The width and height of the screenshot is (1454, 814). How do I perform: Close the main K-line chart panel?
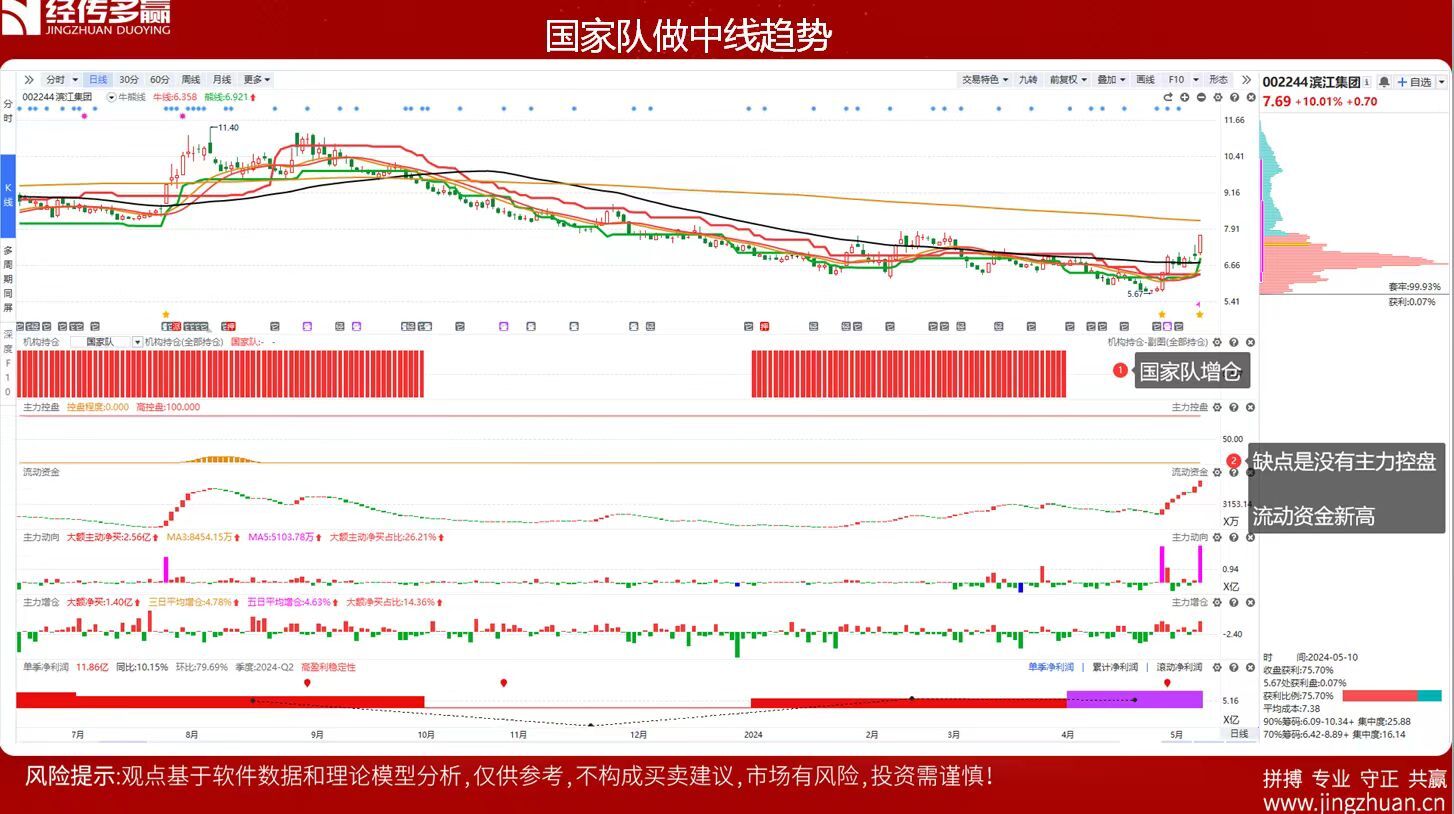tap(1250, 97)
